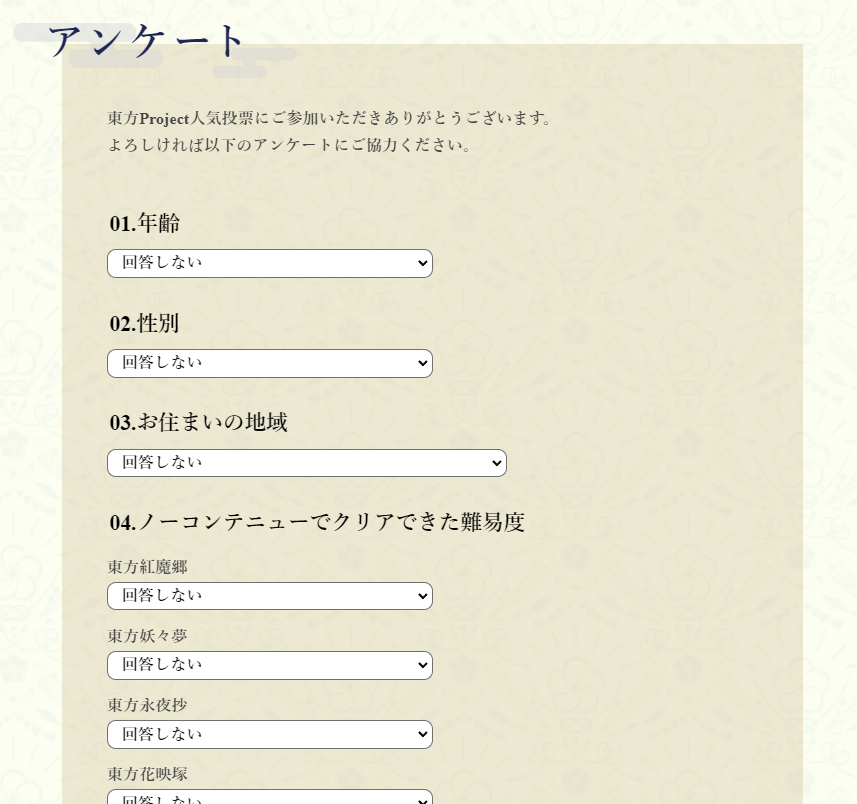Open the 東方永夜抄 difficulty dropdown
This screenshot has height=804, width=857.
269,734
